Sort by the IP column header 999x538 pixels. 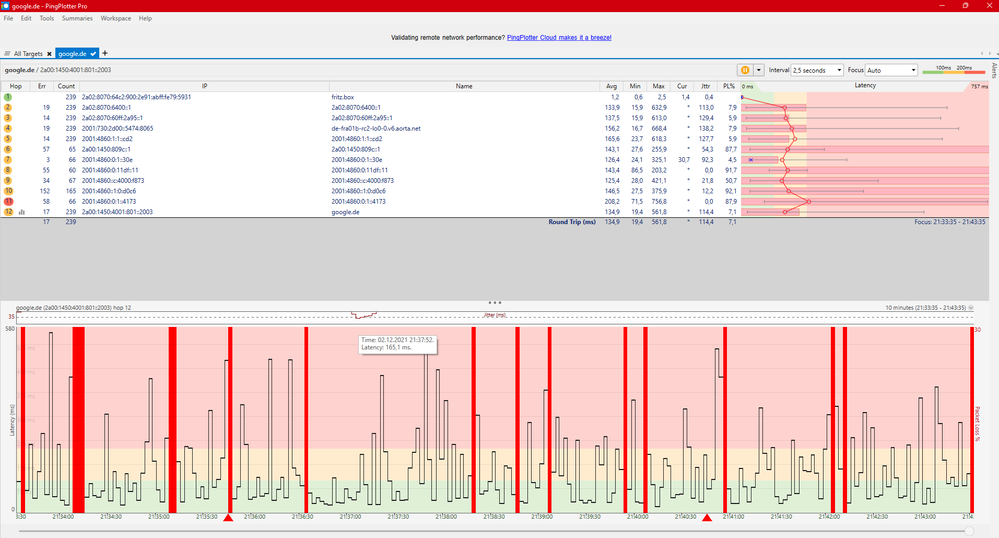coord(205,86)
